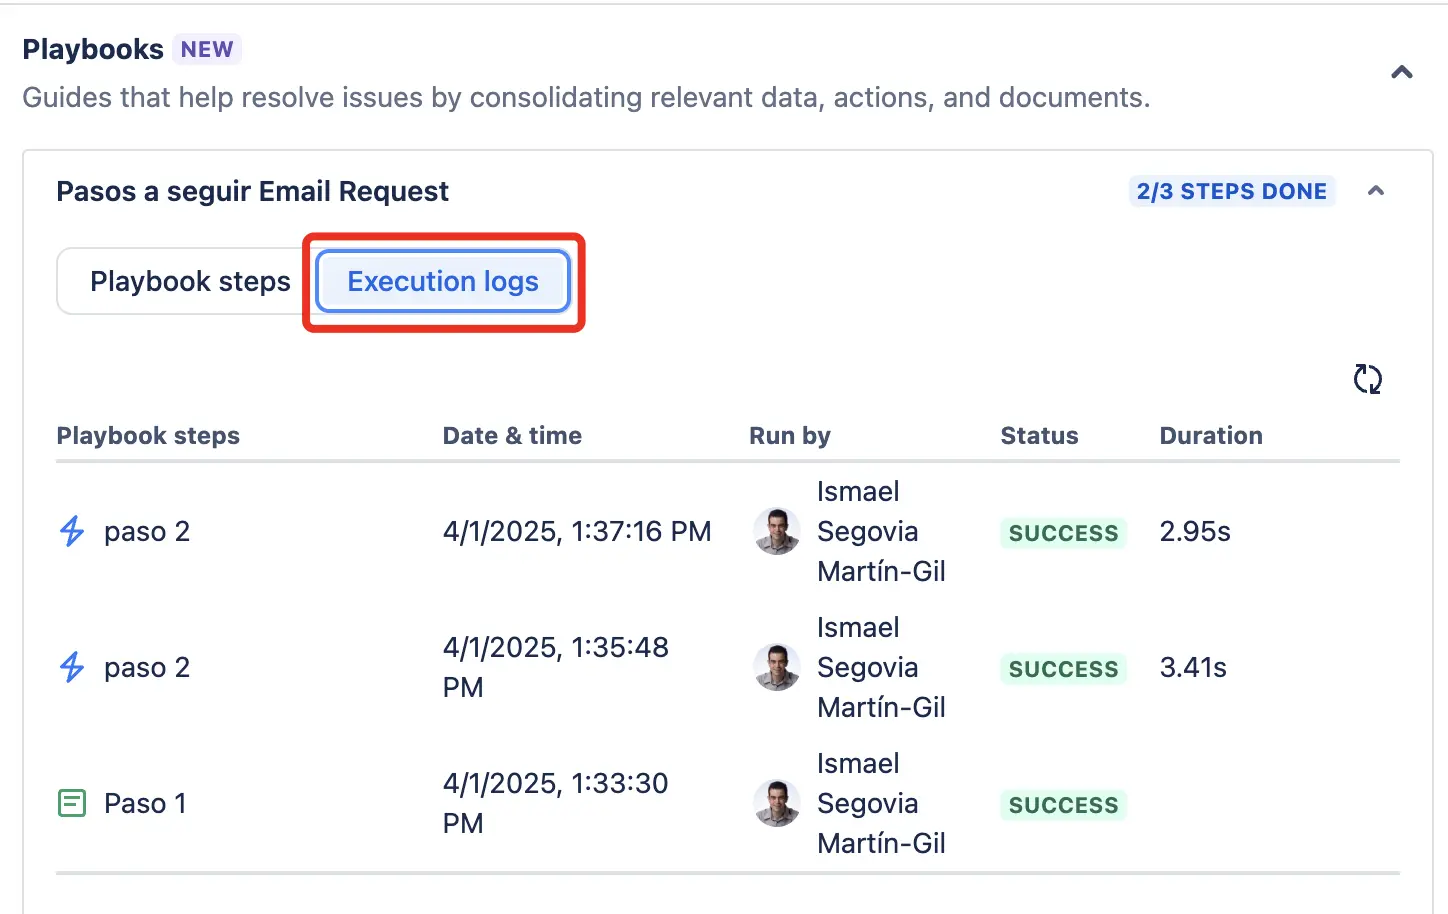Click the 'Playbooks' section heading
The image size is (1448, 914).
coord(93,49)
